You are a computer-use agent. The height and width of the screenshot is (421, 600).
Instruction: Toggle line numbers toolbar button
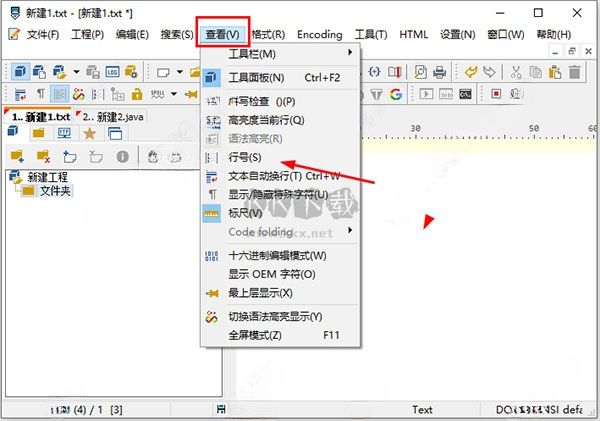pyautogui.click(x=98, y=94)
